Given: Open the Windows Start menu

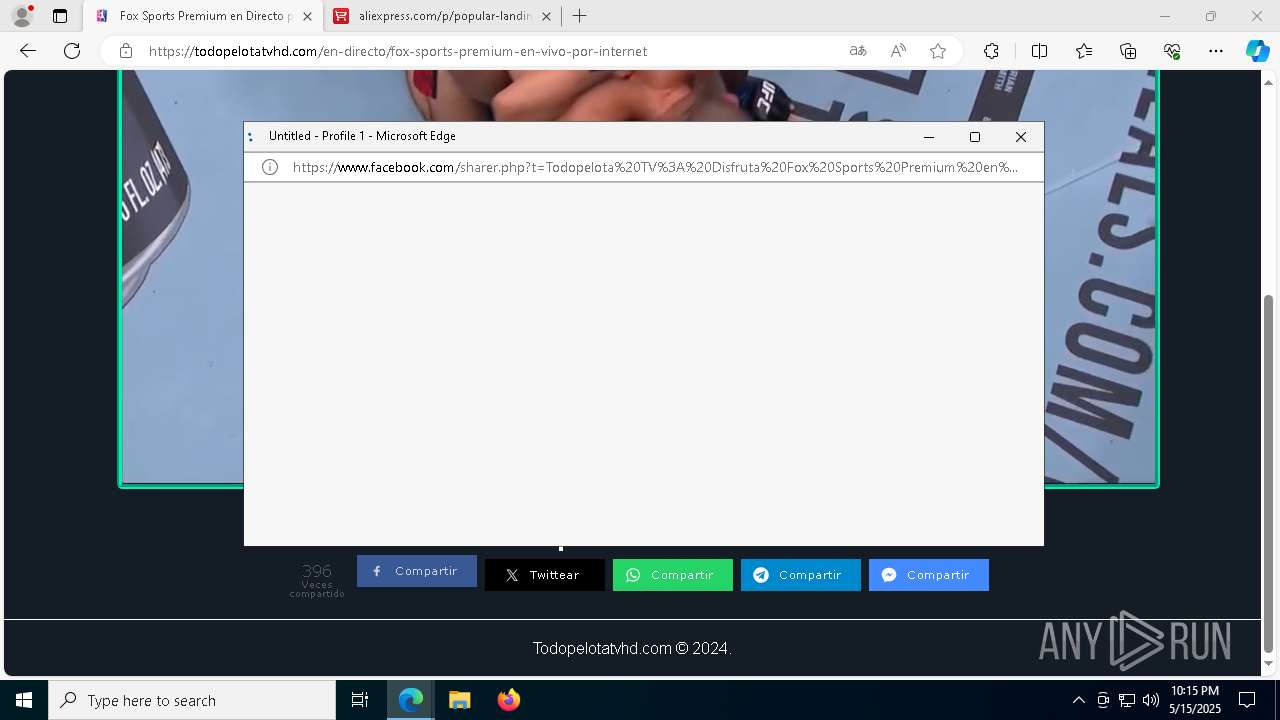Looking at the screenshot, I should point(24,700).
